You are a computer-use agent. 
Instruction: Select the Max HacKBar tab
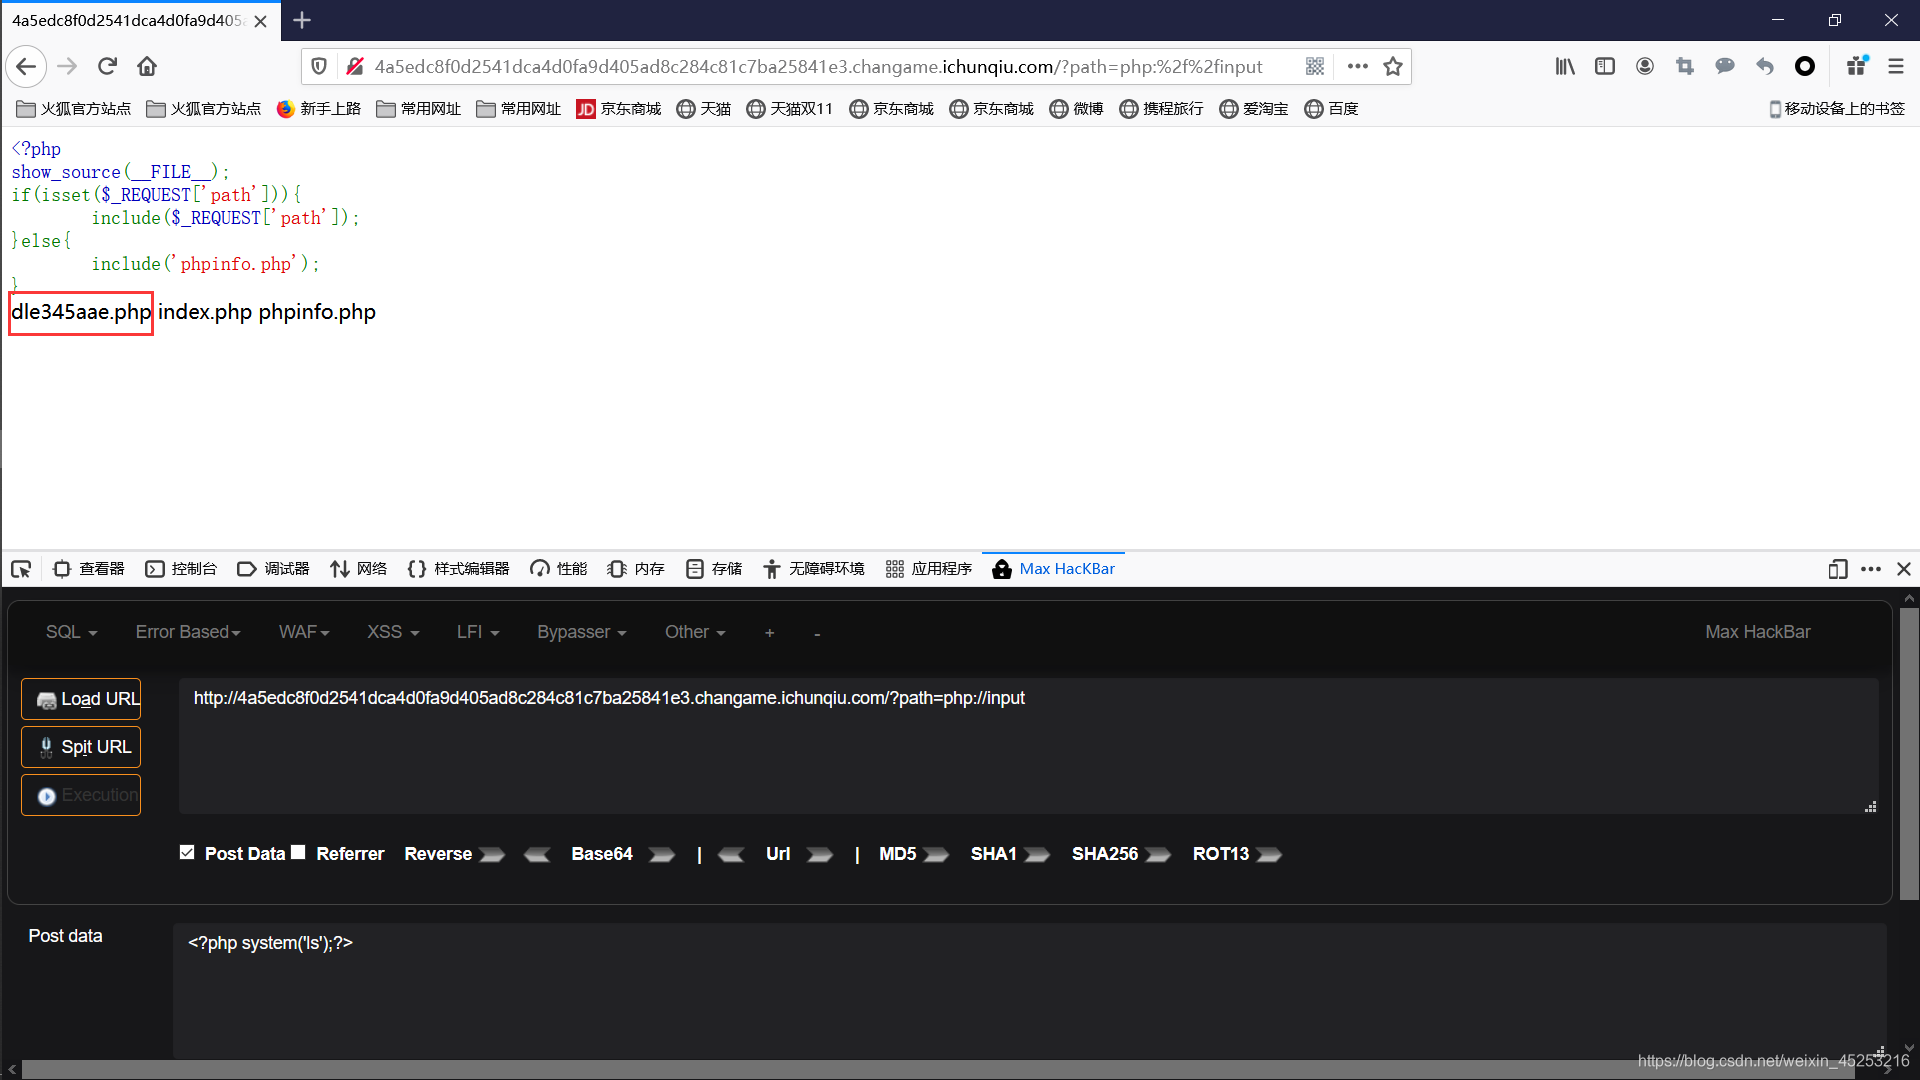pyautogui.click(x=1053, y=569)
